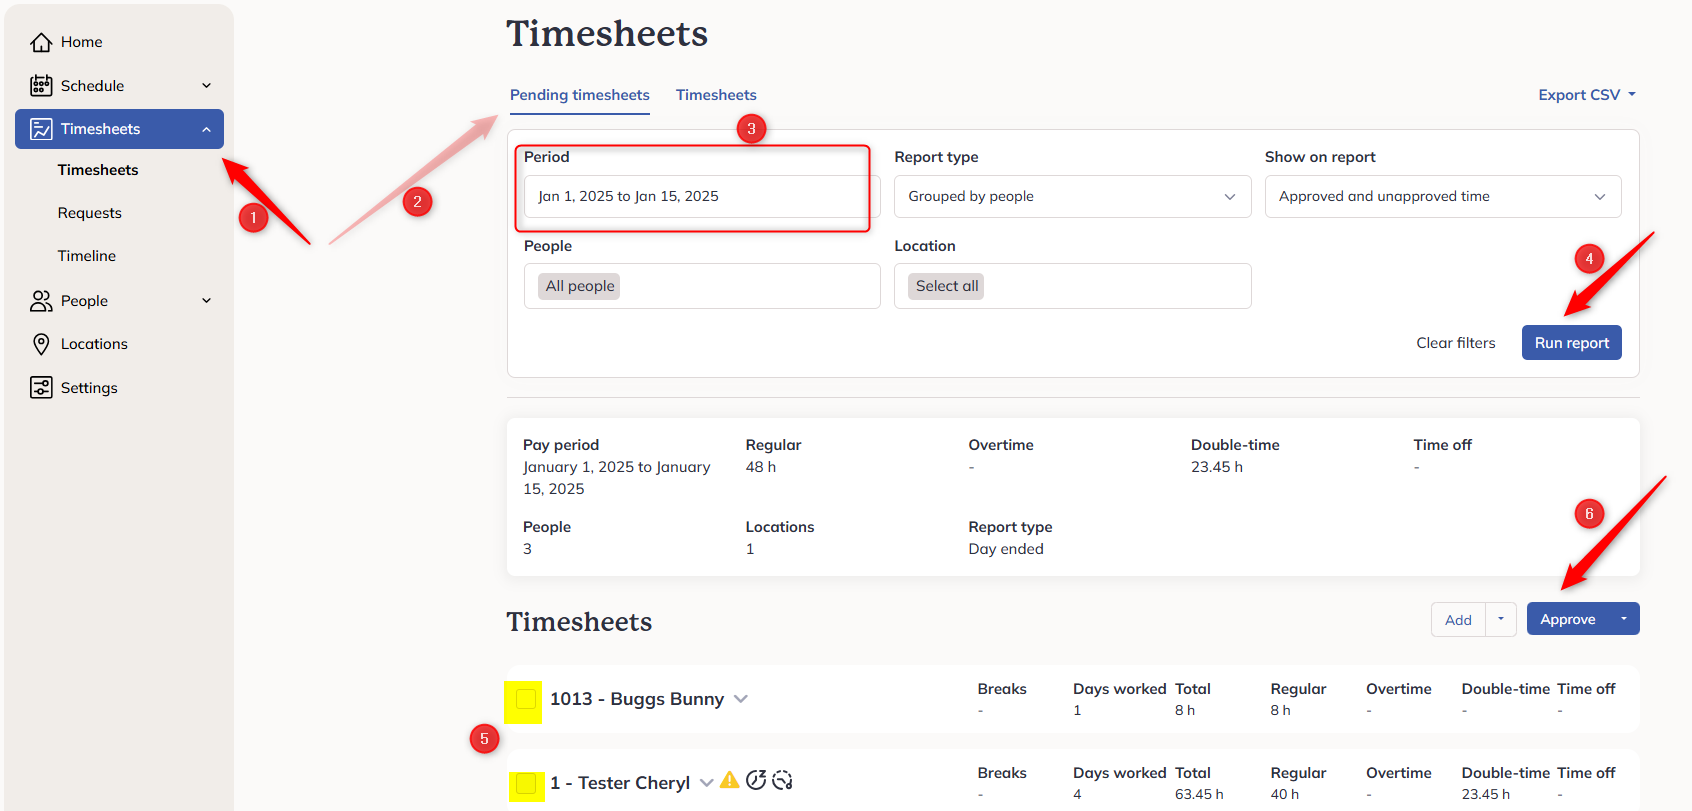
Task: Click the Home house icon in sidebar
Action: [41, 42]
